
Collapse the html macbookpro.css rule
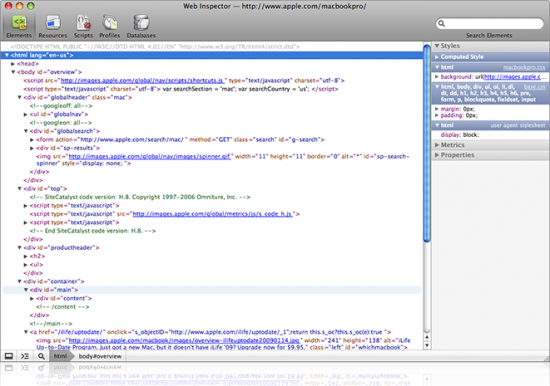pos(437,67)
